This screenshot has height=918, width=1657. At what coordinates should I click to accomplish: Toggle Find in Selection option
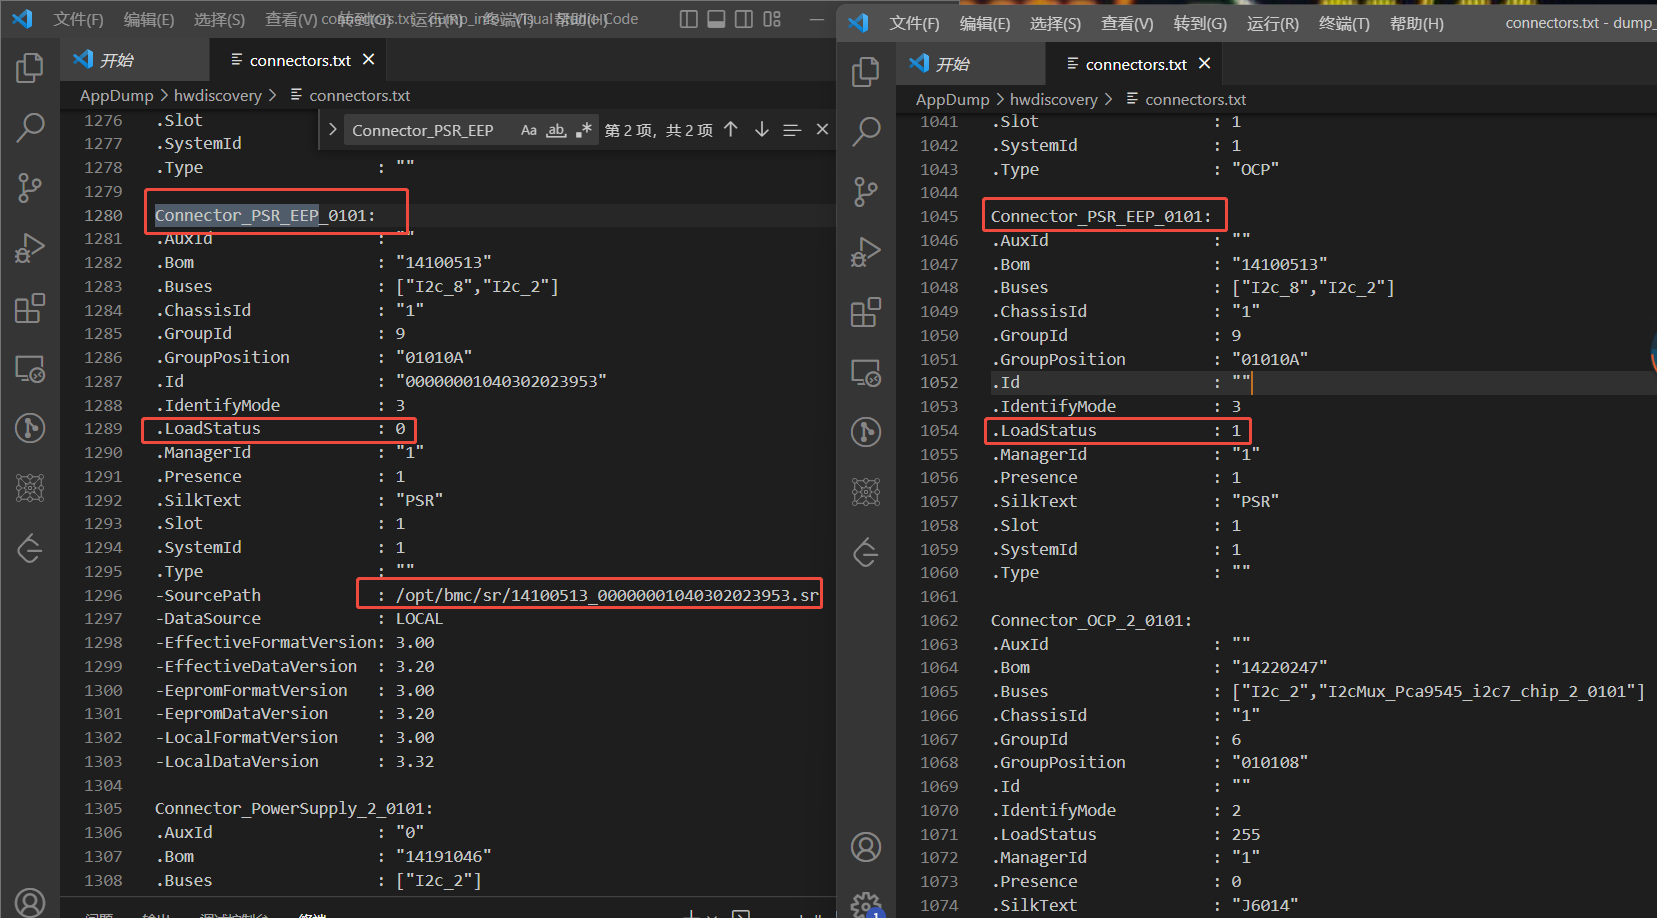point(792,130)
